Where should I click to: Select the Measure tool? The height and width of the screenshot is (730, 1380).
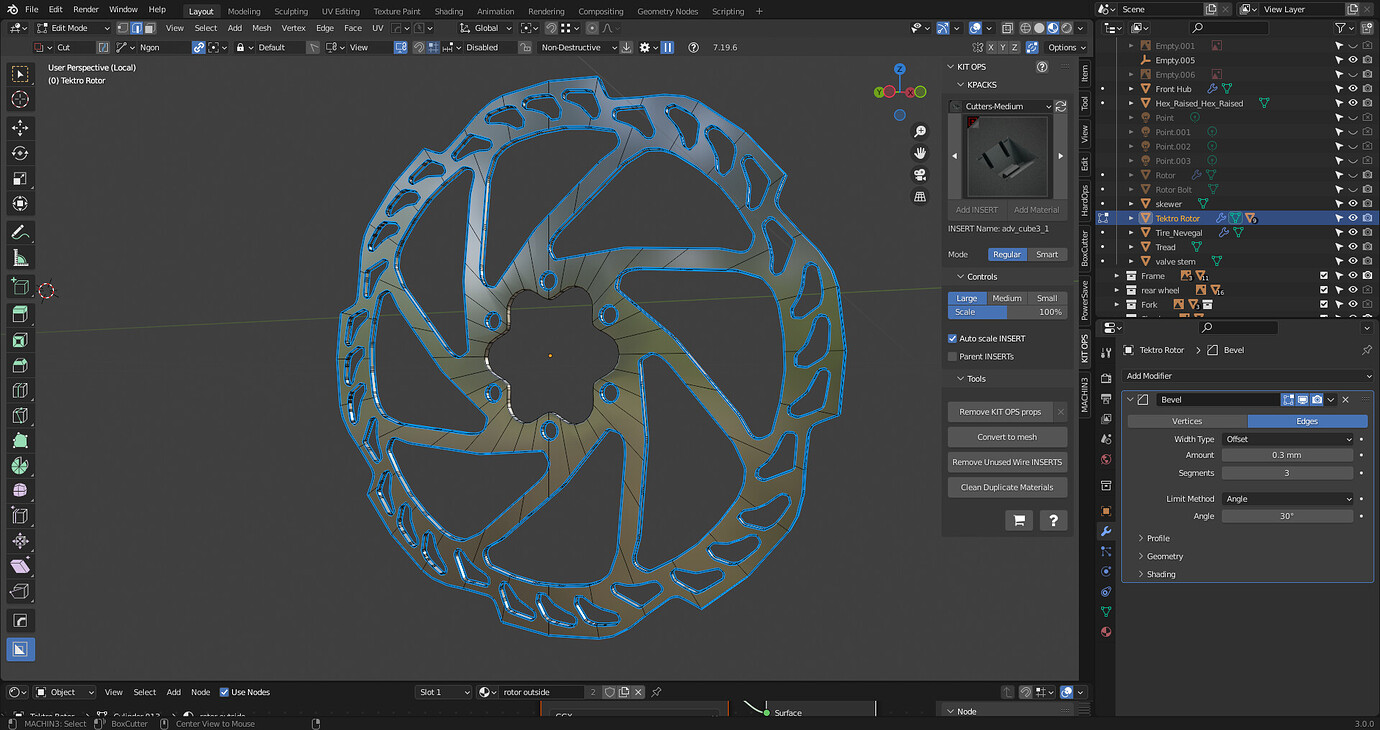pyautogui.click(x=20, y=257)
